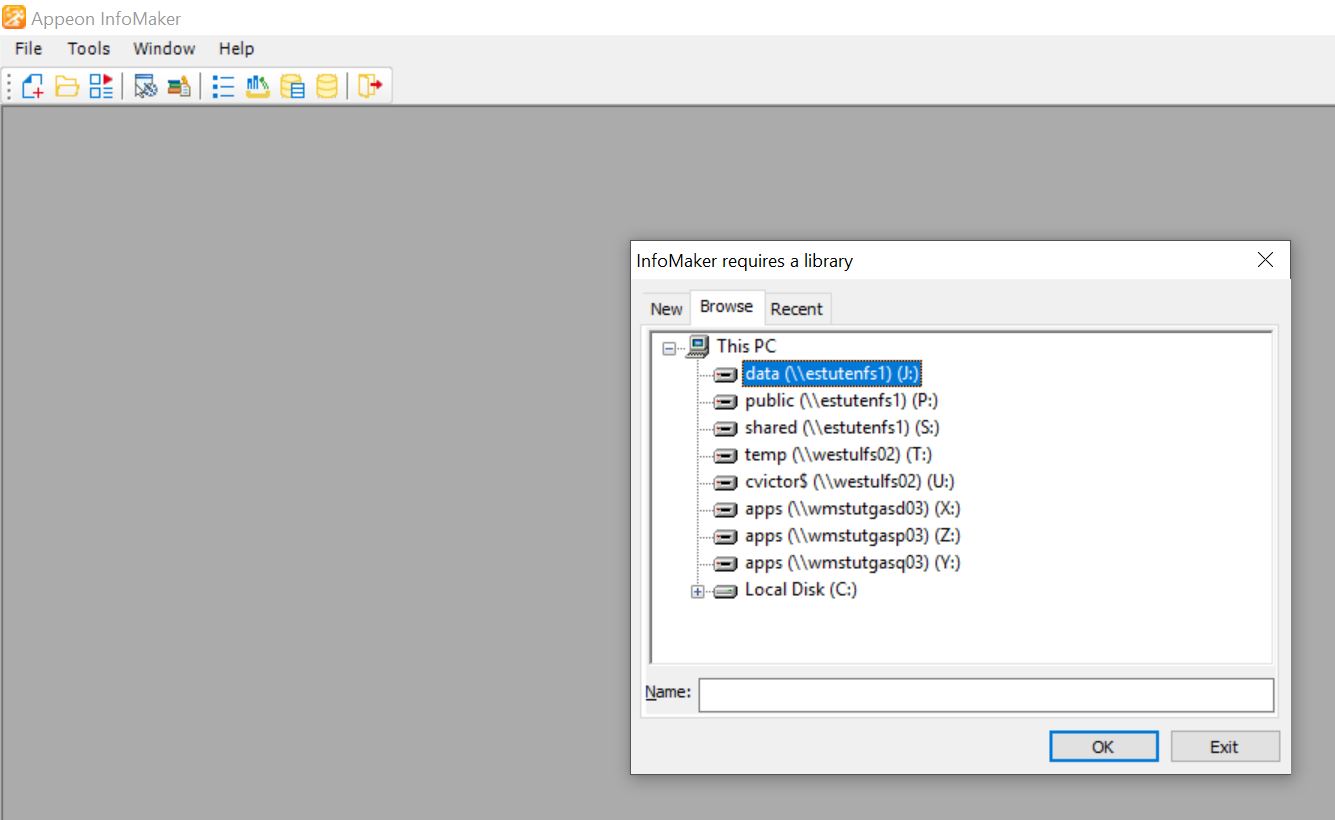Click the Exit button in dialog
The image size is (1335, 820).
pyautogui.click(x=1224, y=746)
